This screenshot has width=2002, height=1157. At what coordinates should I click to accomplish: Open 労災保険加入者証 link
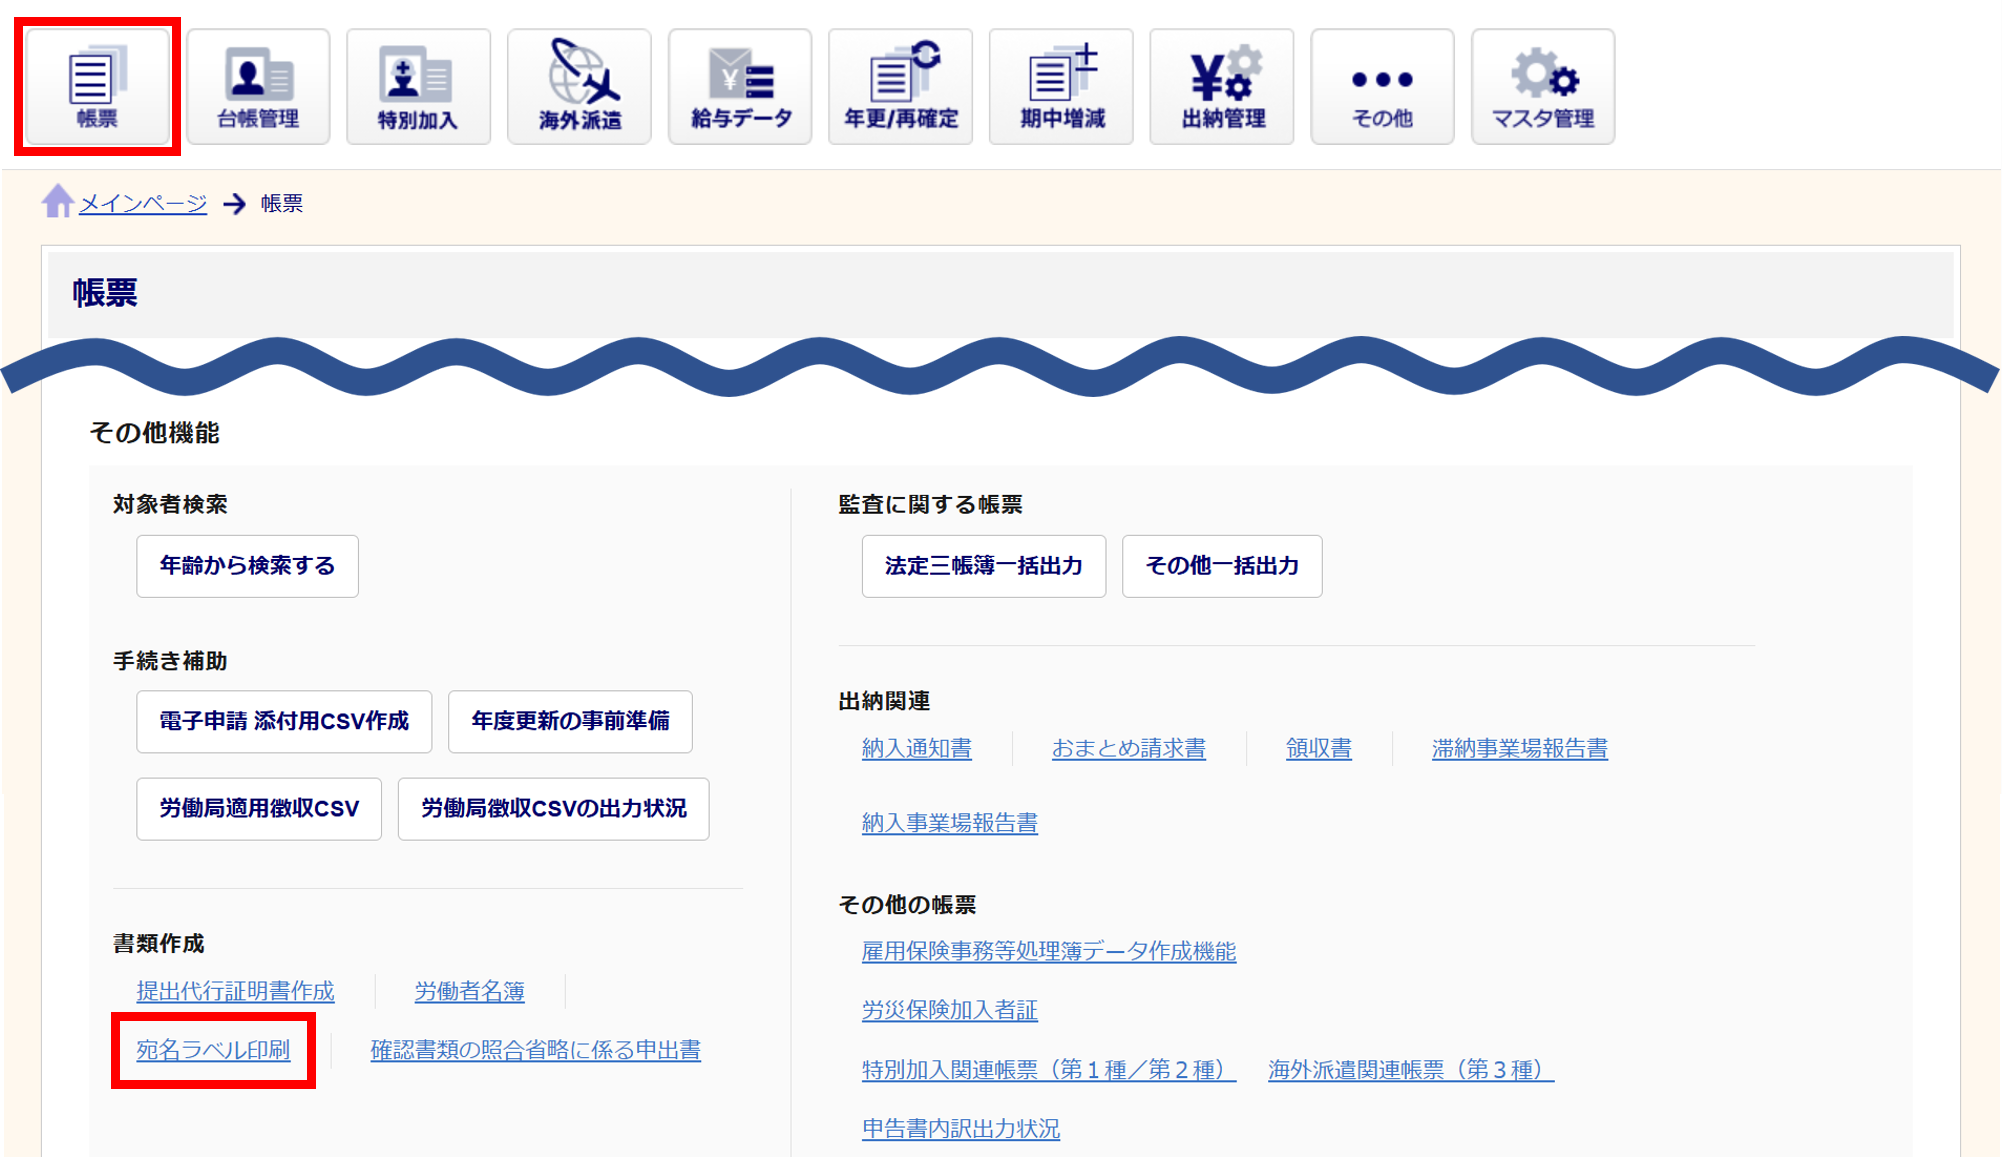point(949,1010)
